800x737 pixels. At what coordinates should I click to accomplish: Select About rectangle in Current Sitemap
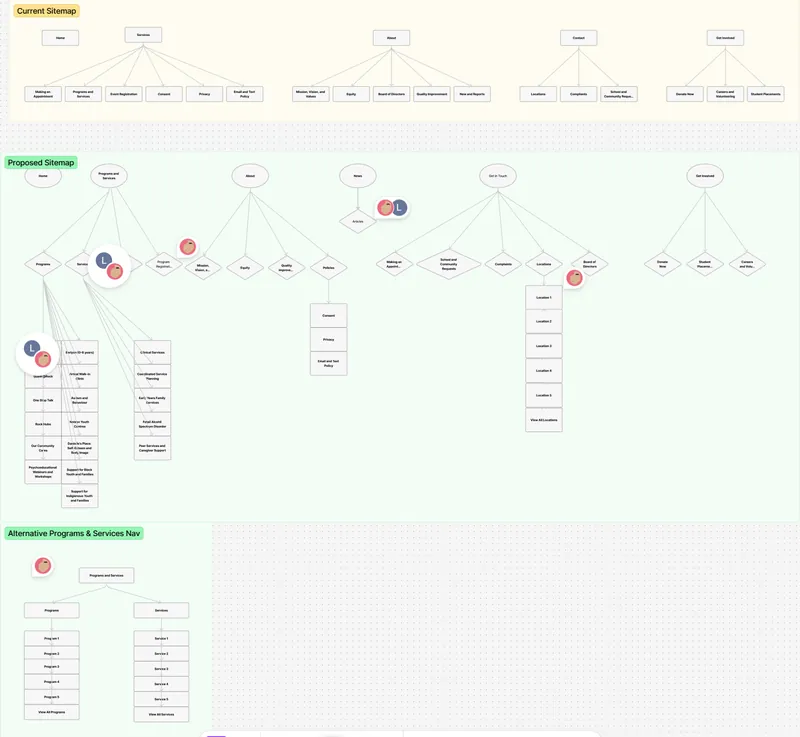391,38
